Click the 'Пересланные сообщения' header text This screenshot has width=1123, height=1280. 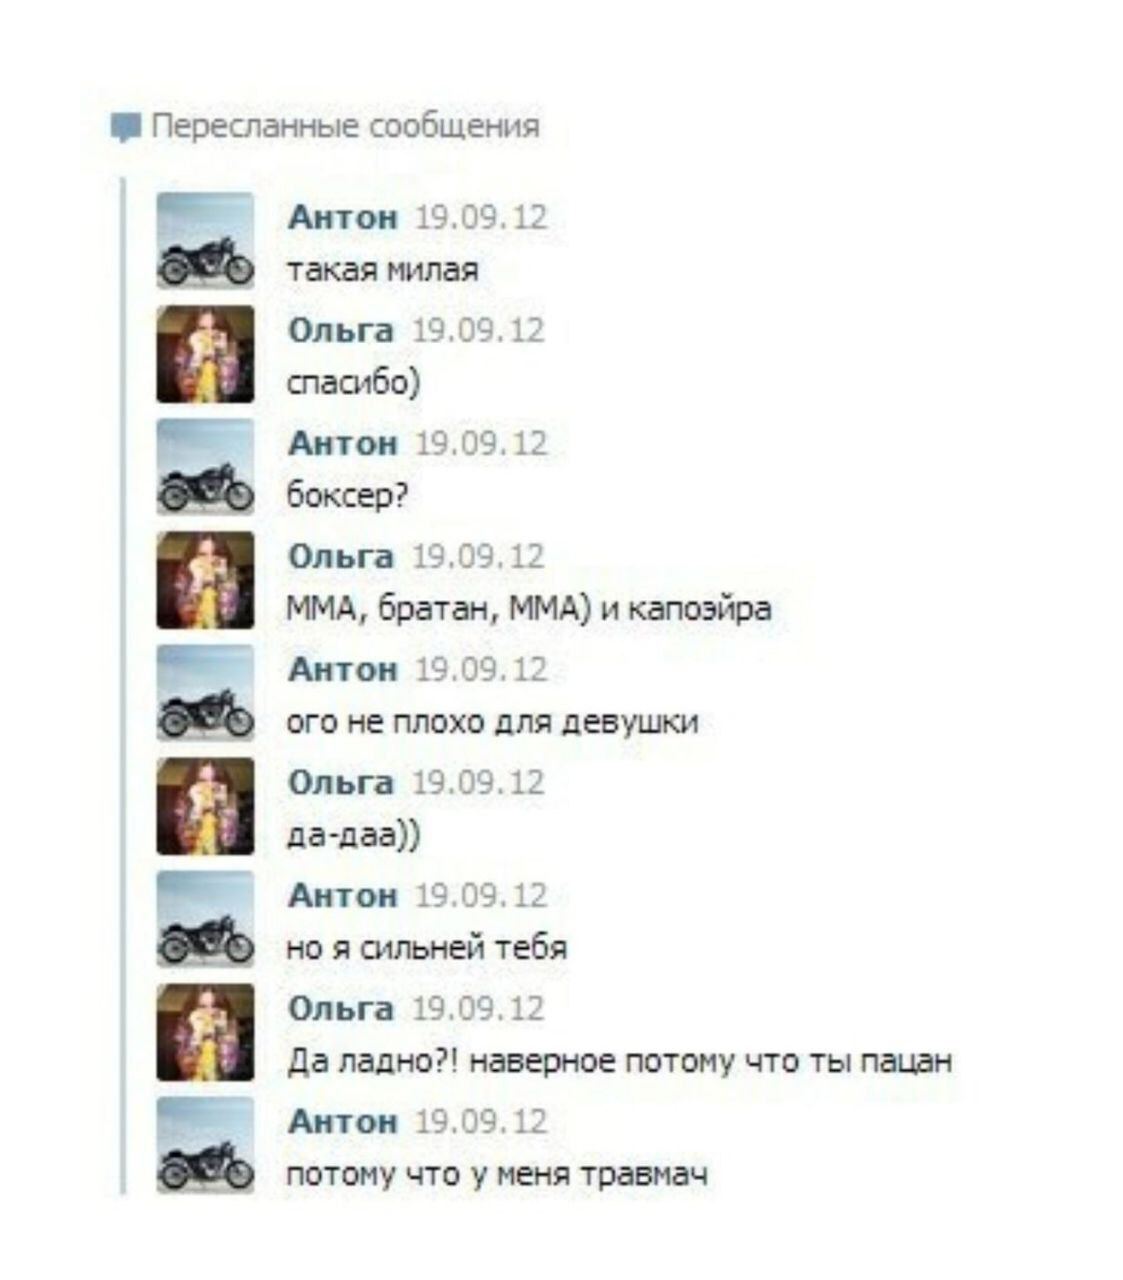pos(346,127)
